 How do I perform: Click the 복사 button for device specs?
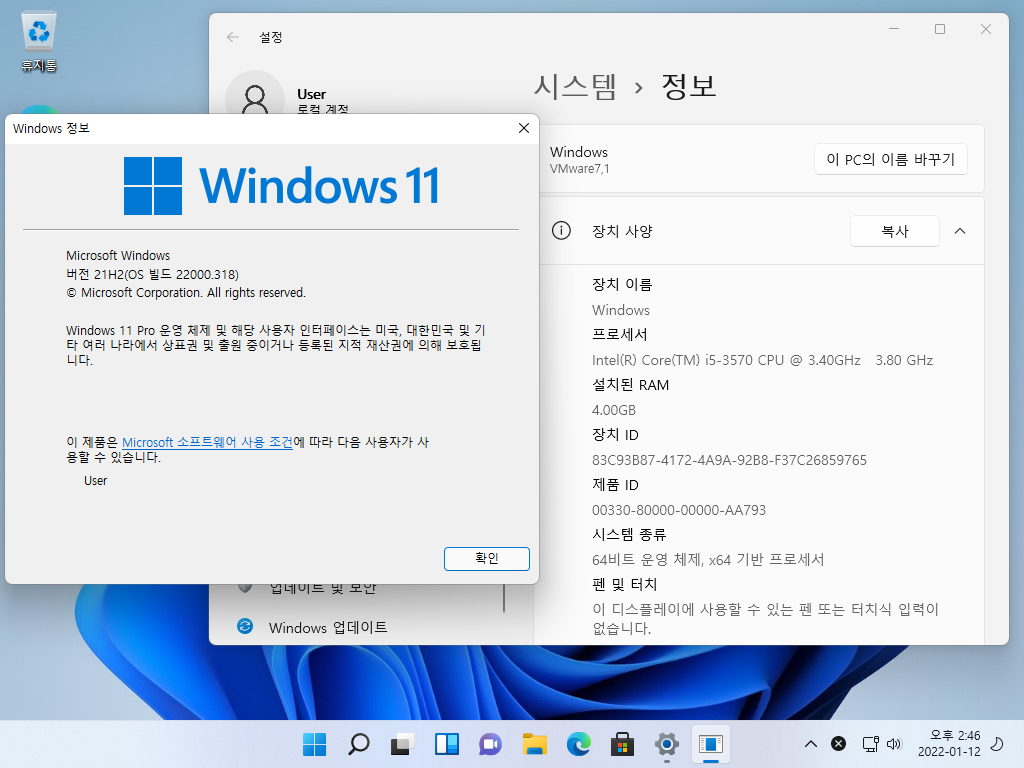point(895,231)
